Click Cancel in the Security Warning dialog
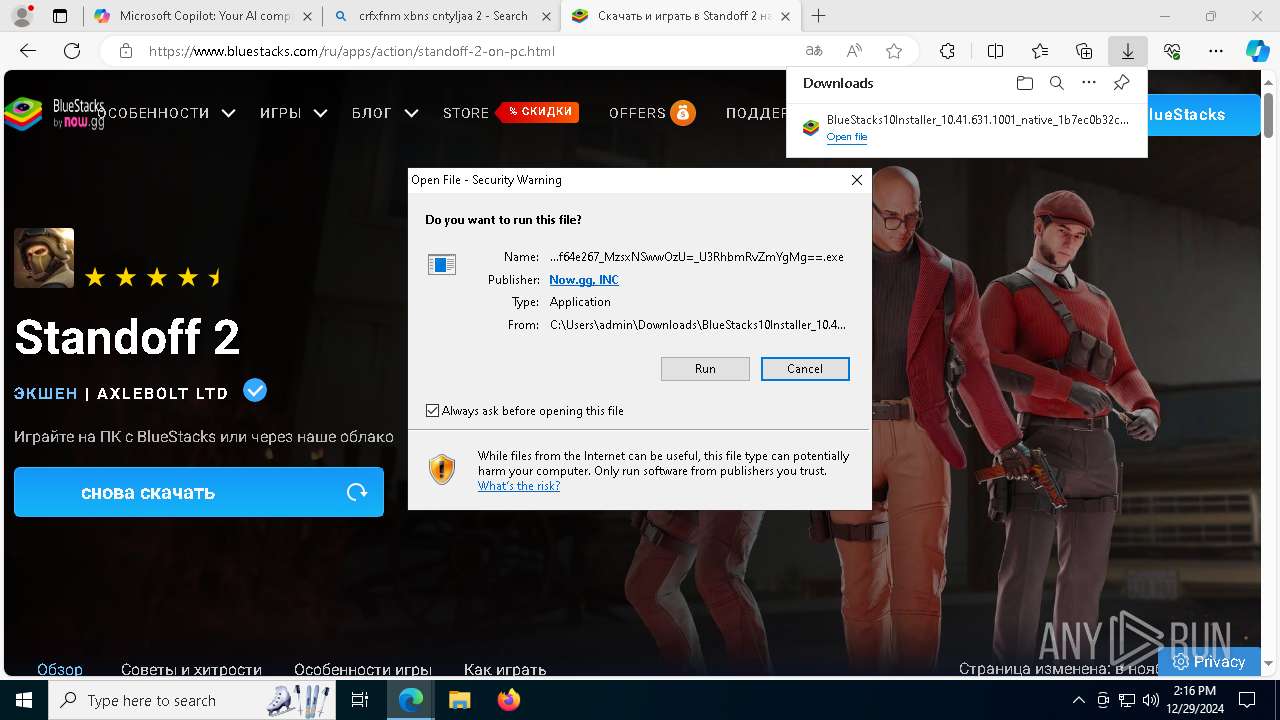1280x720 pixels. pos(805,369)
